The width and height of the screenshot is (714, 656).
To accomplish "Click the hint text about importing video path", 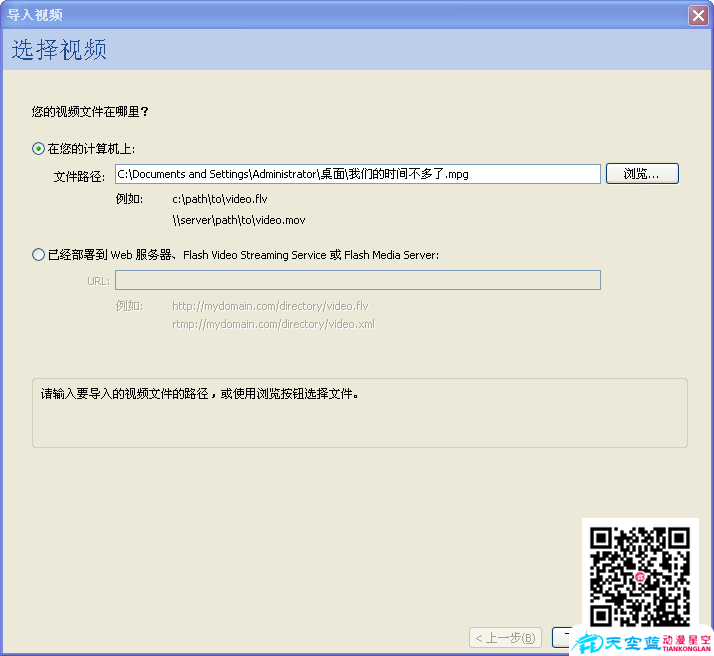I will pos(199,394).
